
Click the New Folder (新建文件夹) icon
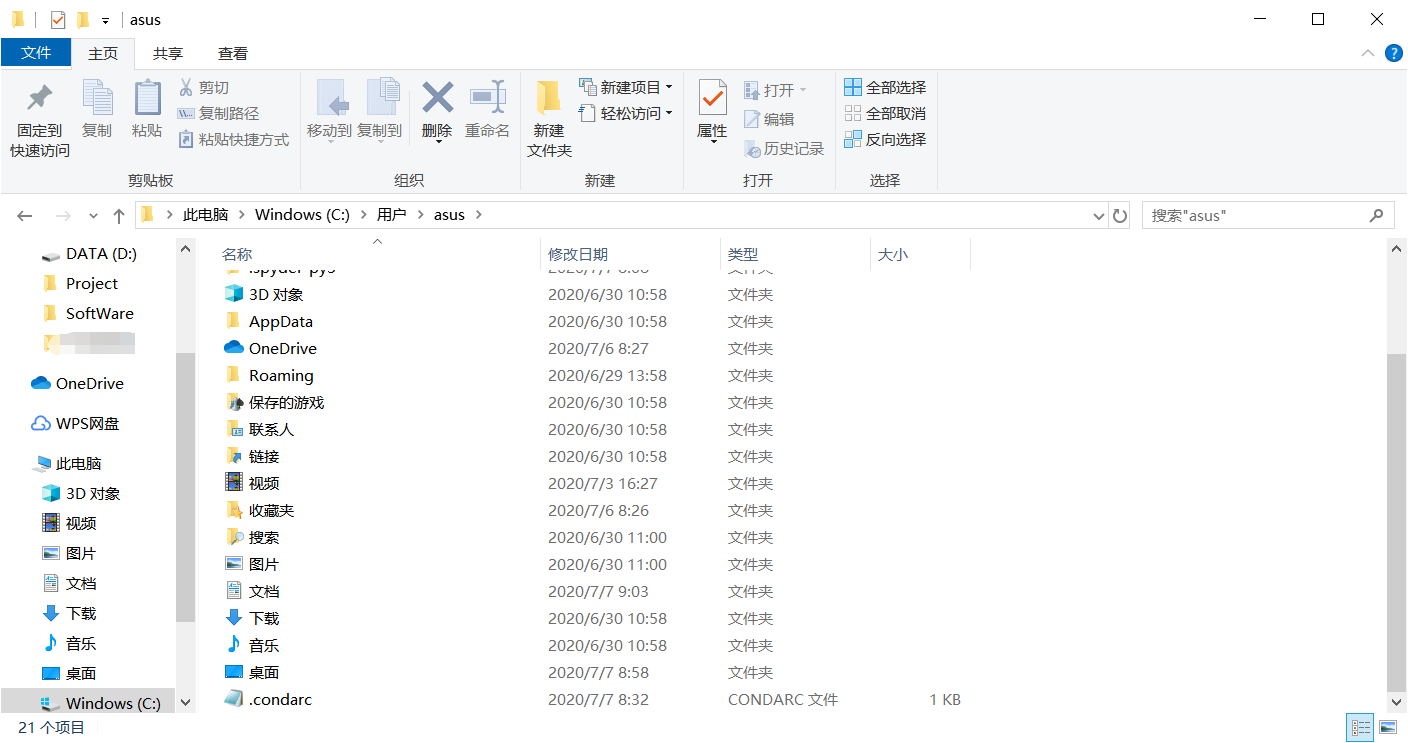pos(548,98)
